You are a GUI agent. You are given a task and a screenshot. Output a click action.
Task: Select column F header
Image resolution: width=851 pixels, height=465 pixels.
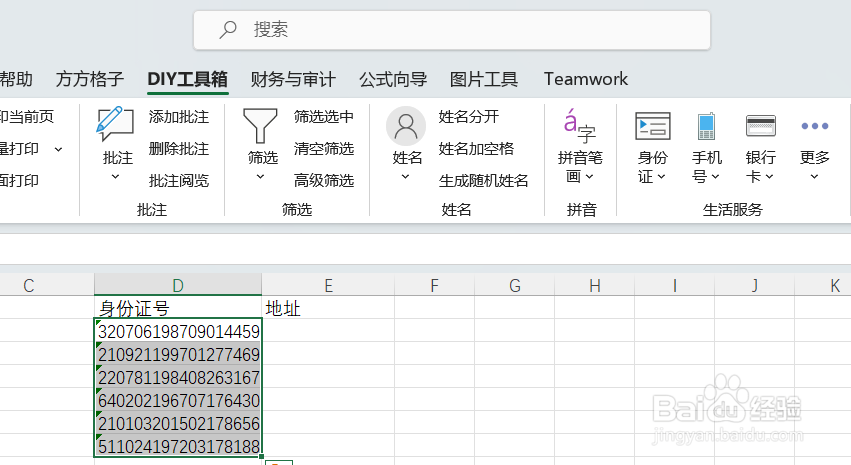pos(434,285)
